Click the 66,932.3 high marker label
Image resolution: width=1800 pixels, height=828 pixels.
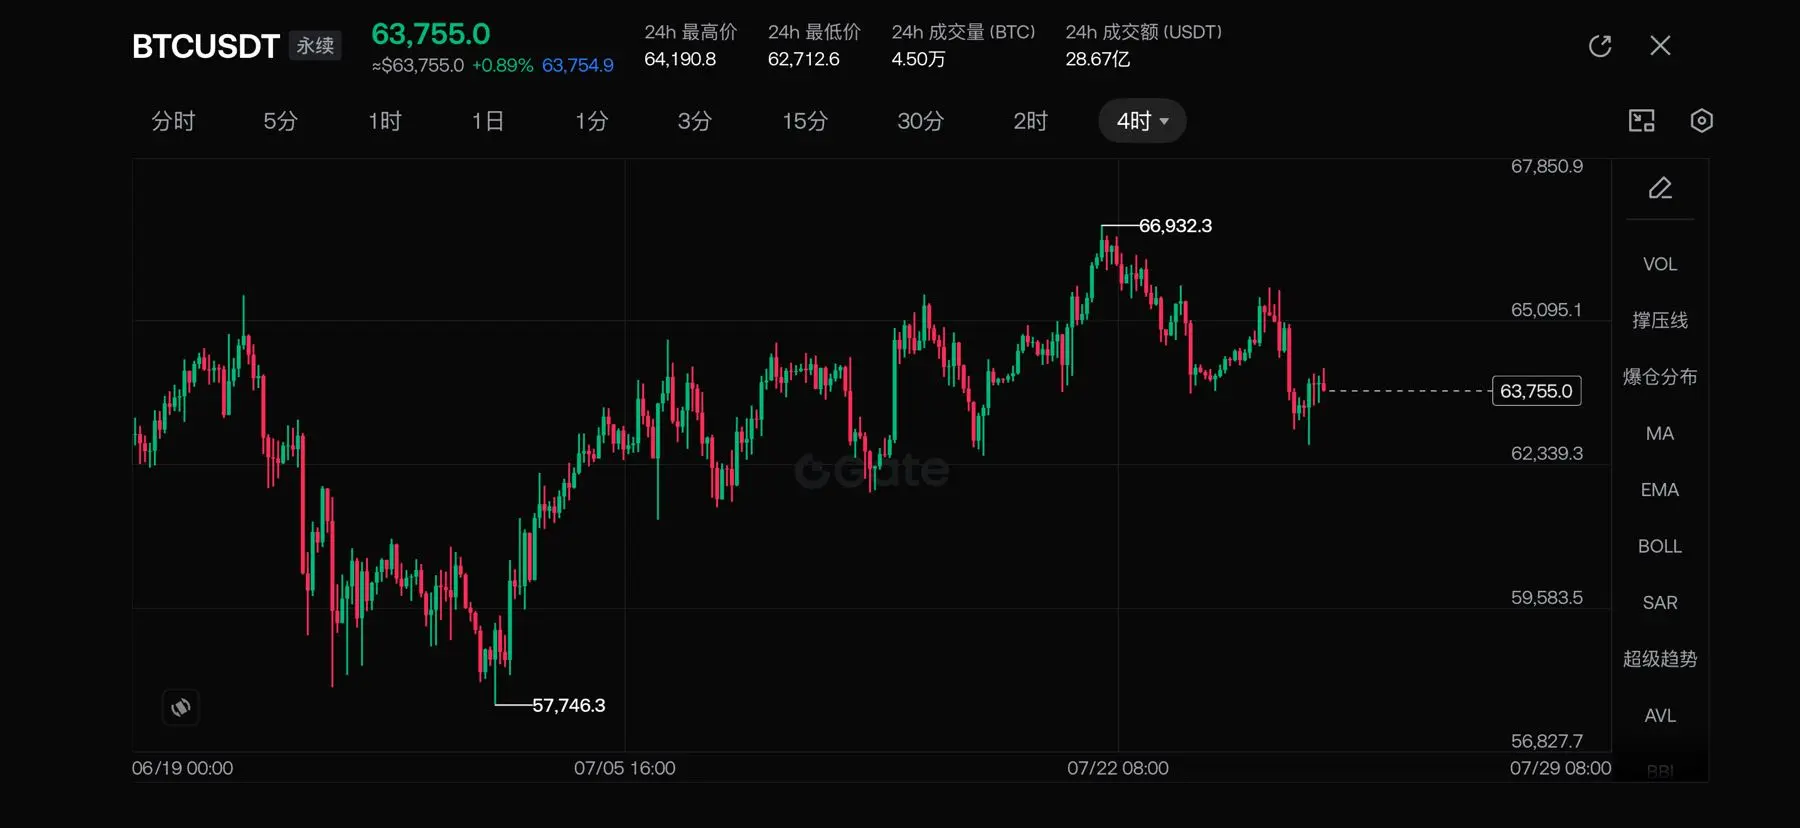[x=1175, y=226]
